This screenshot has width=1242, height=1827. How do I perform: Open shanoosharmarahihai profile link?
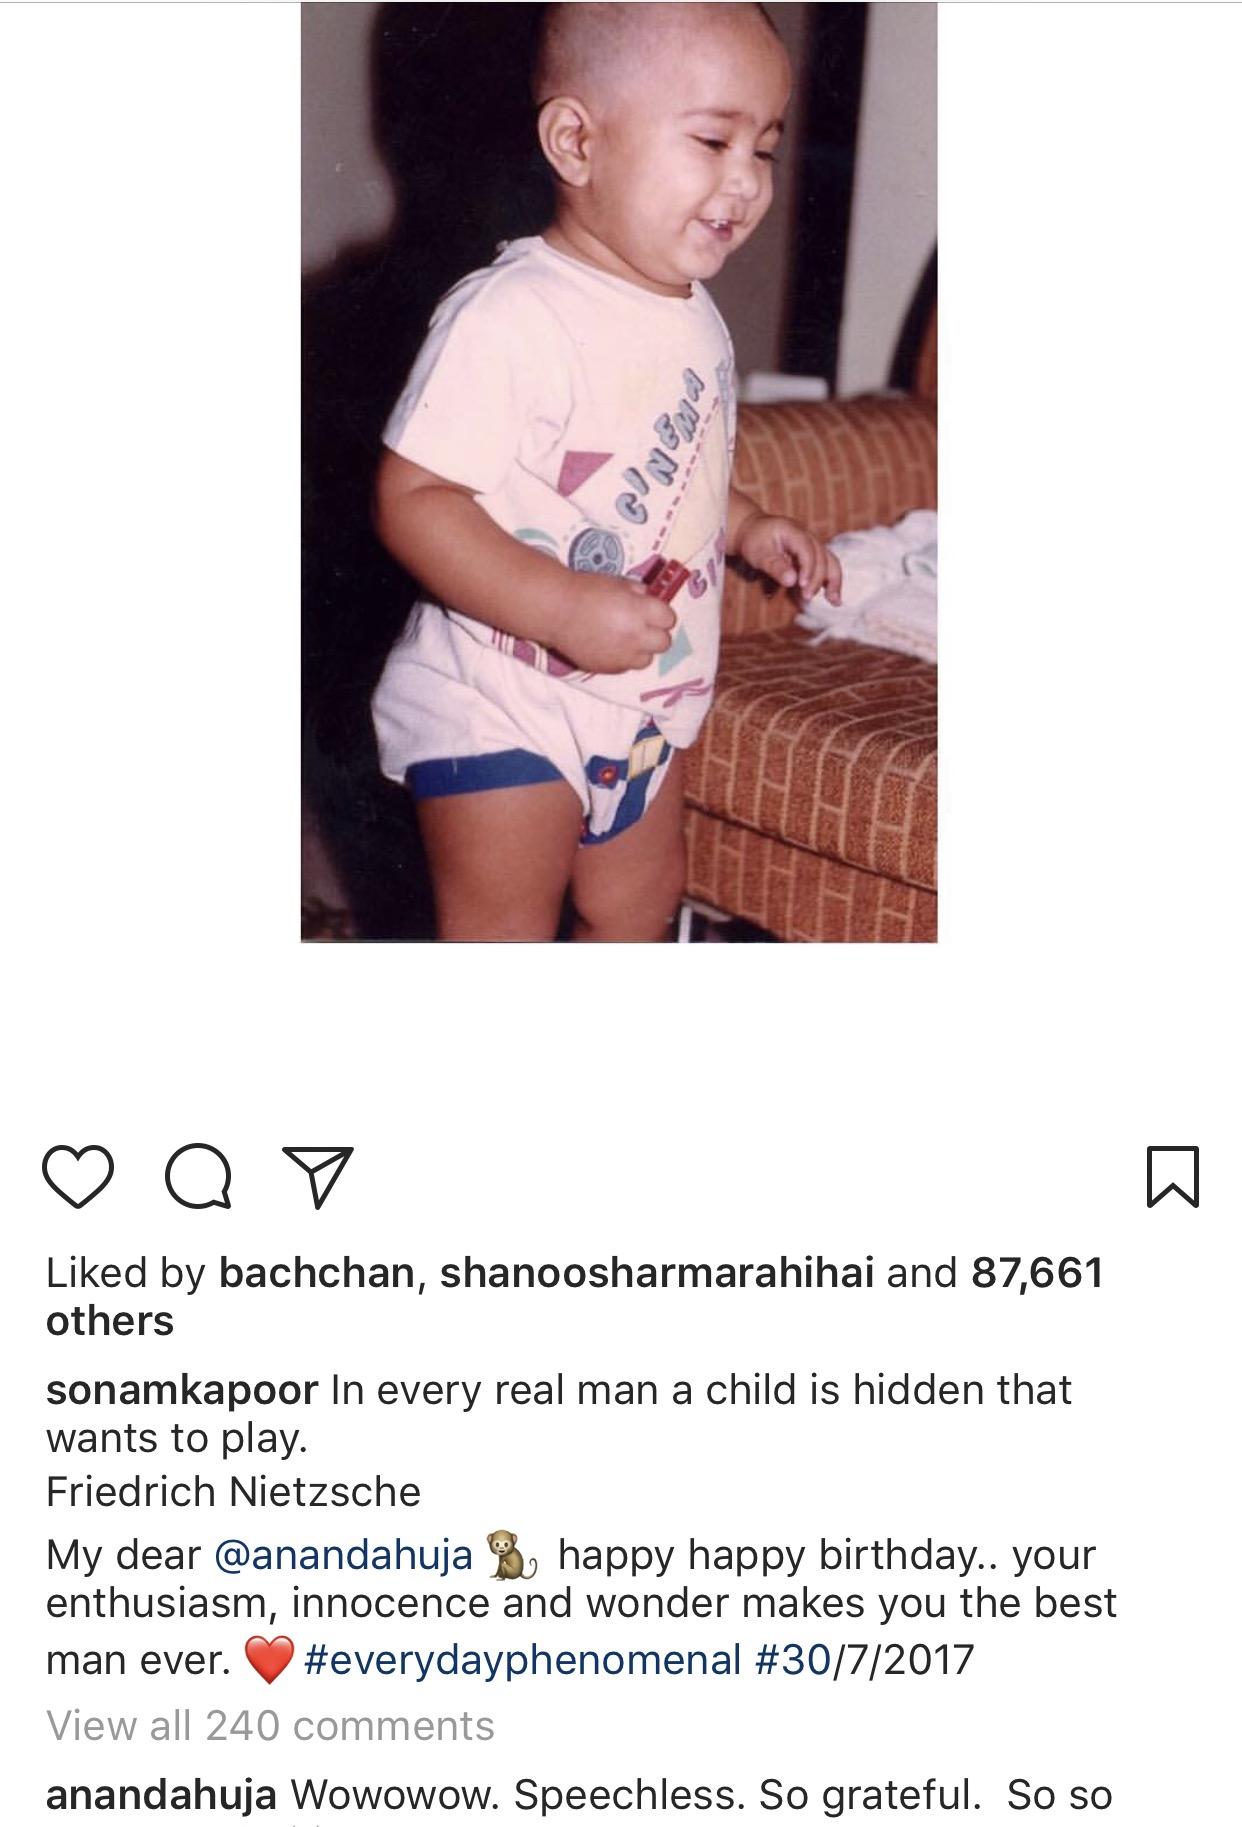point(657,1273)
